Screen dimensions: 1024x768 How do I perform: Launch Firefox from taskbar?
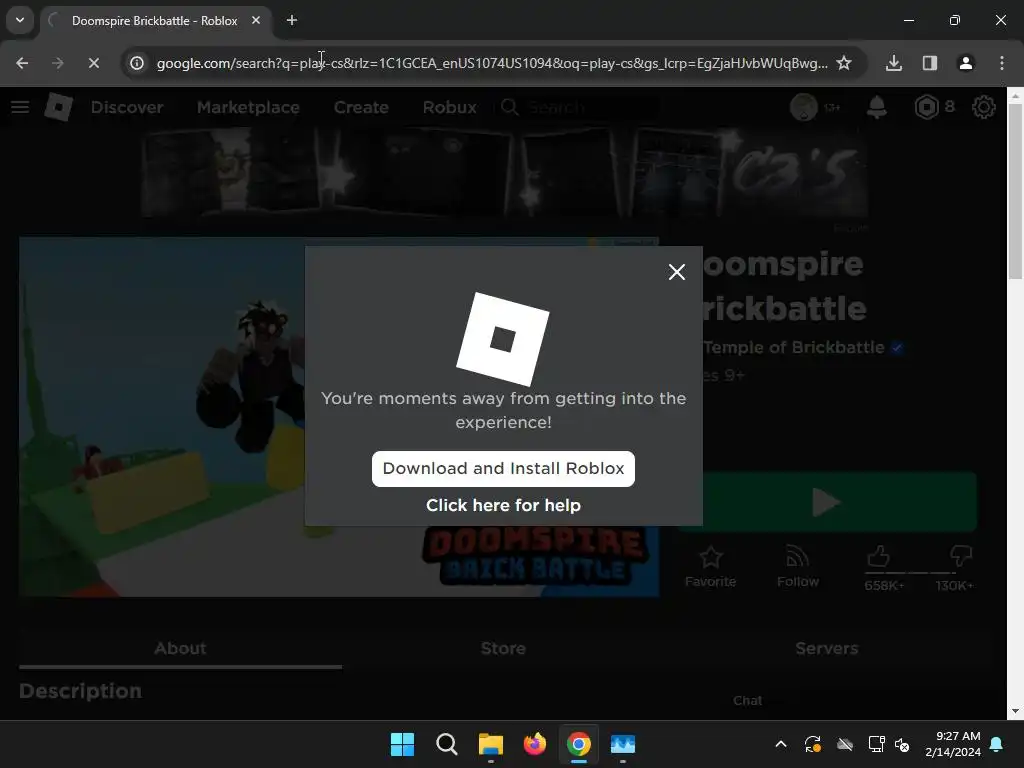click(x=535, y=744)
